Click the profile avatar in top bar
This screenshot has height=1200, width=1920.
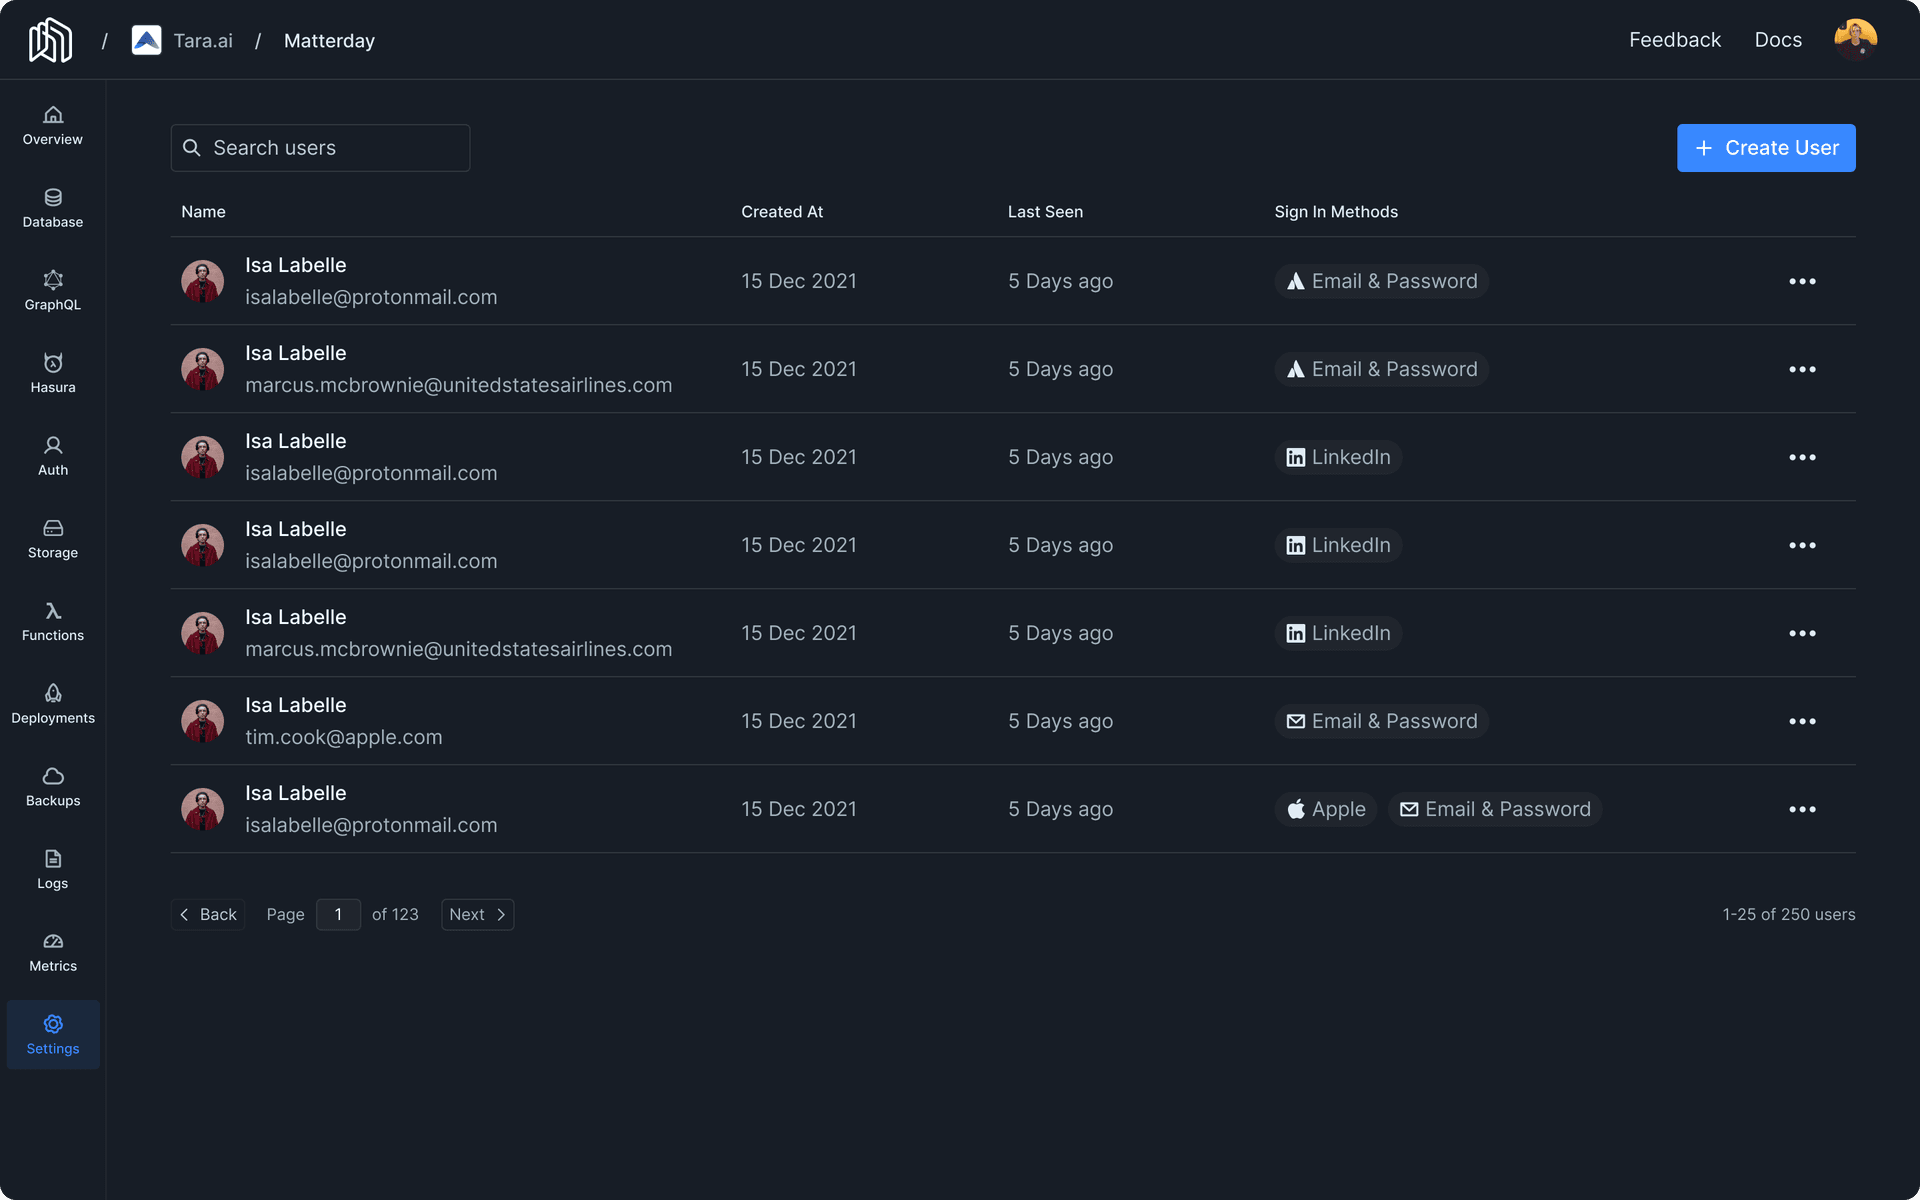pyautogui.click(x=1856, y=39)
